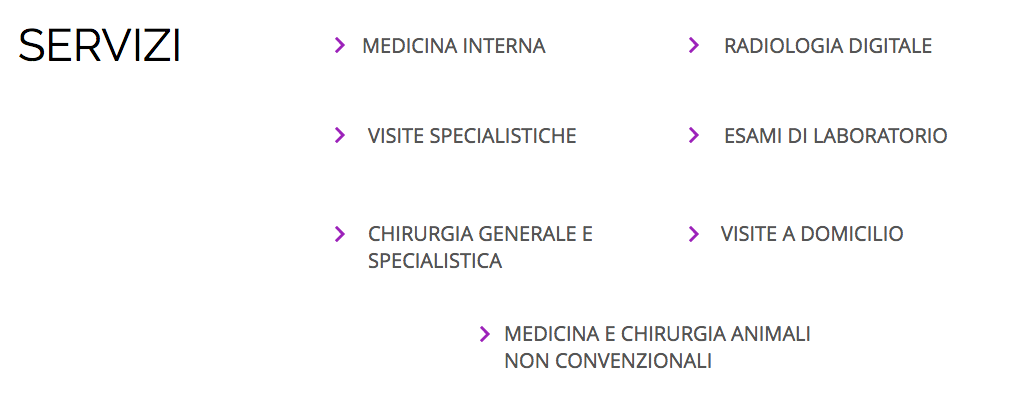This screenshot has height=420, width=1013.
Task: Open the Radiologia Digitale service link
Action: 827,46
